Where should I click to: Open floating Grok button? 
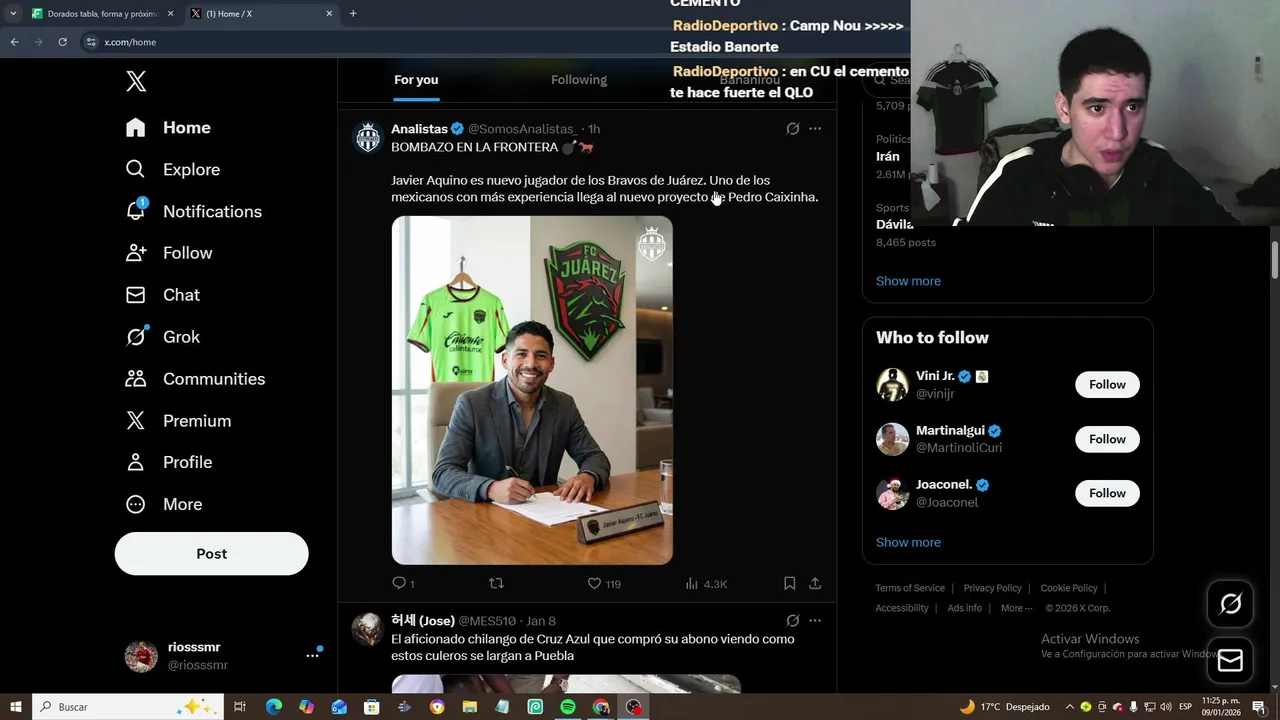[1230, 604]
